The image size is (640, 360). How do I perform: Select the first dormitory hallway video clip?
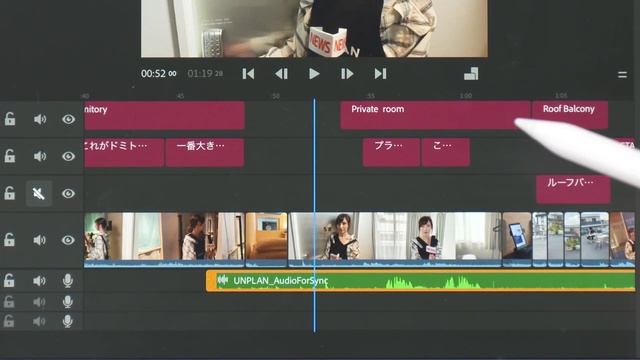(x=164, y=239)
